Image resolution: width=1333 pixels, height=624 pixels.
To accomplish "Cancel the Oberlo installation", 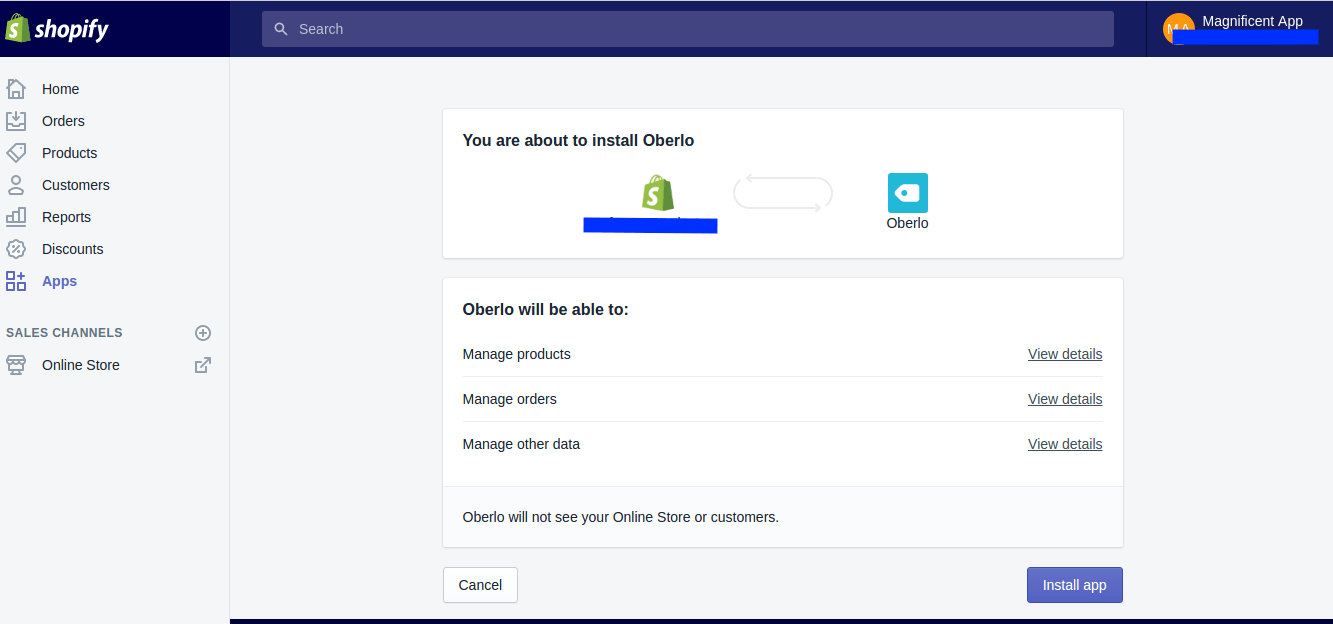I will click(x=480, y=585).
